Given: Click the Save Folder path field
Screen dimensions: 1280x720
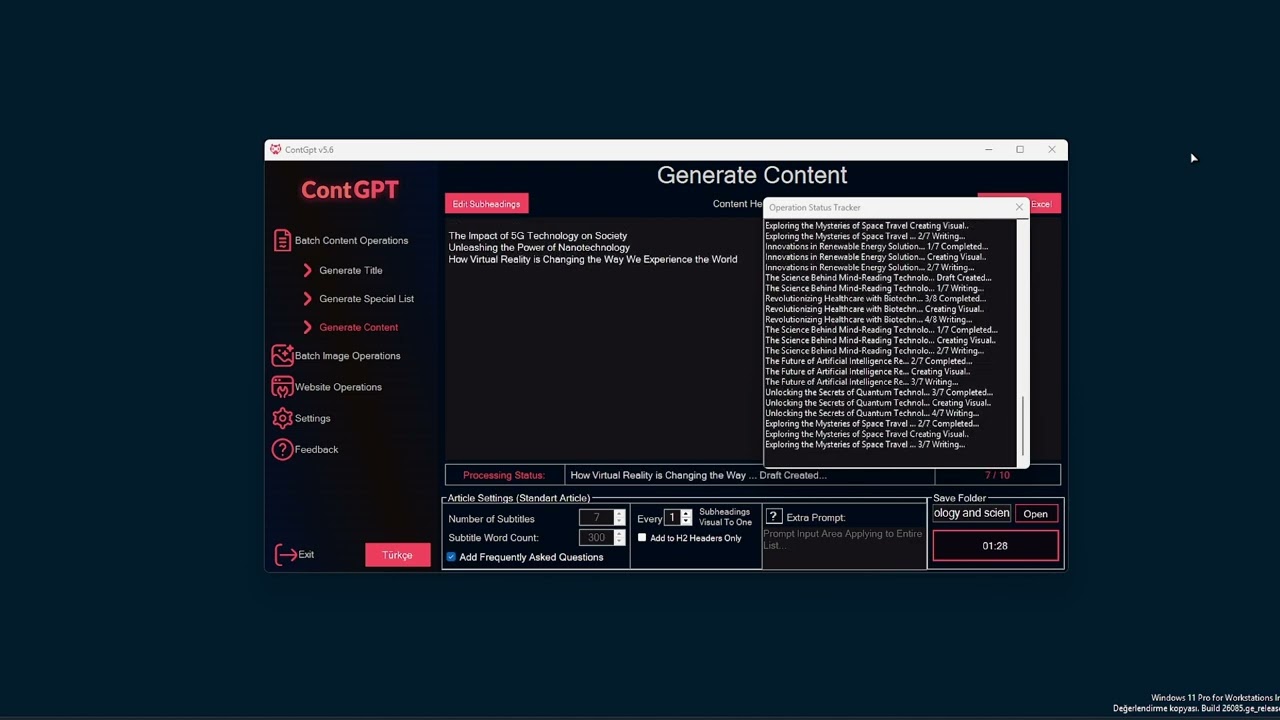Looking at the screenshot, I should point(972,514).
